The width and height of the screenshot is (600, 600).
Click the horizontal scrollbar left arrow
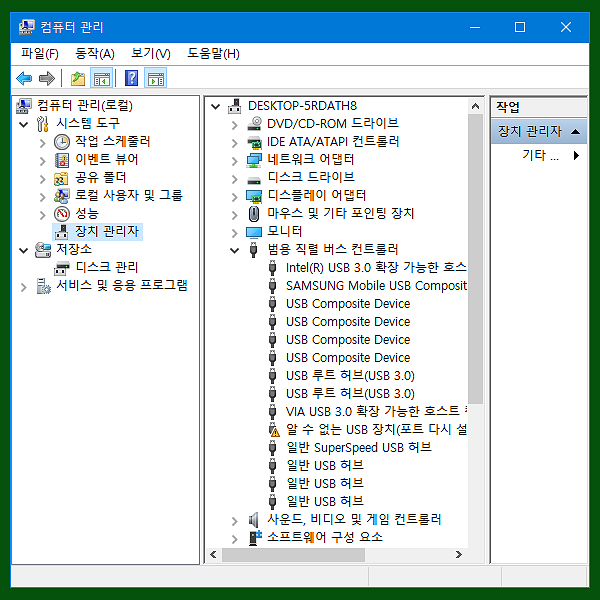coord(214,554)
